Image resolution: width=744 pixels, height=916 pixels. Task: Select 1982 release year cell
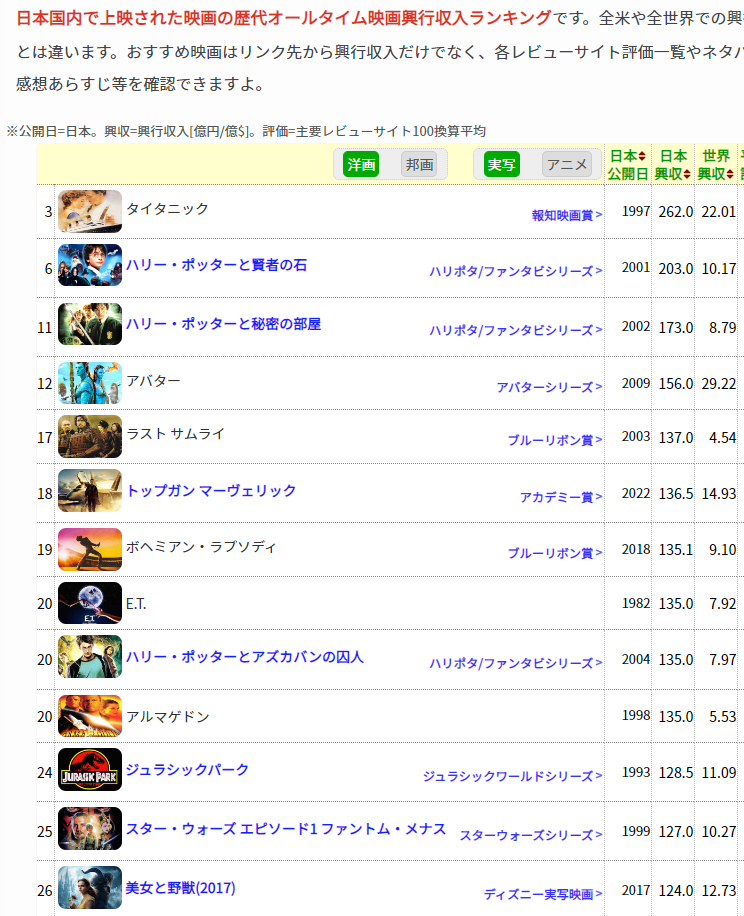pos(636,603)
